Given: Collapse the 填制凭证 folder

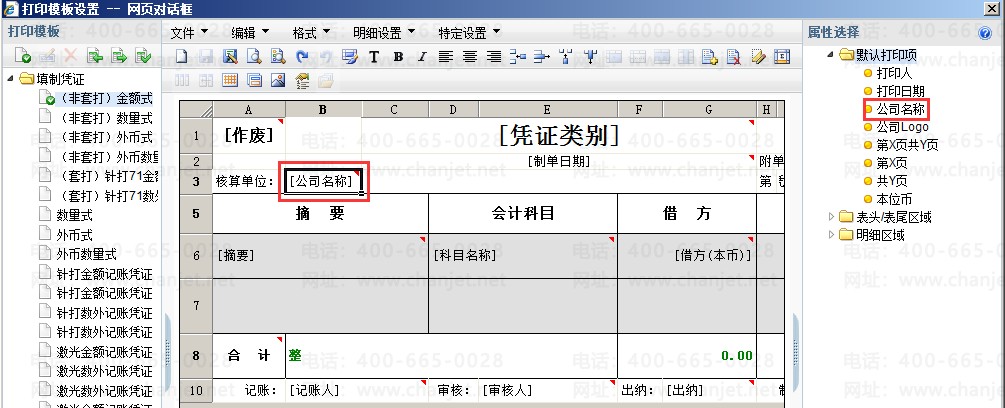Looking at the screenshot, I should [x=10, y=79].
